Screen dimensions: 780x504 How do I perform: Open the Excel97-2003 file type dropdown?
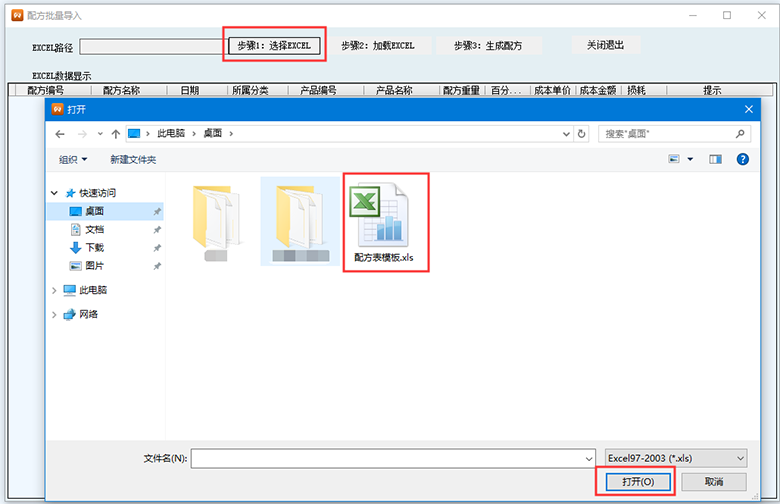pos(676,458)
